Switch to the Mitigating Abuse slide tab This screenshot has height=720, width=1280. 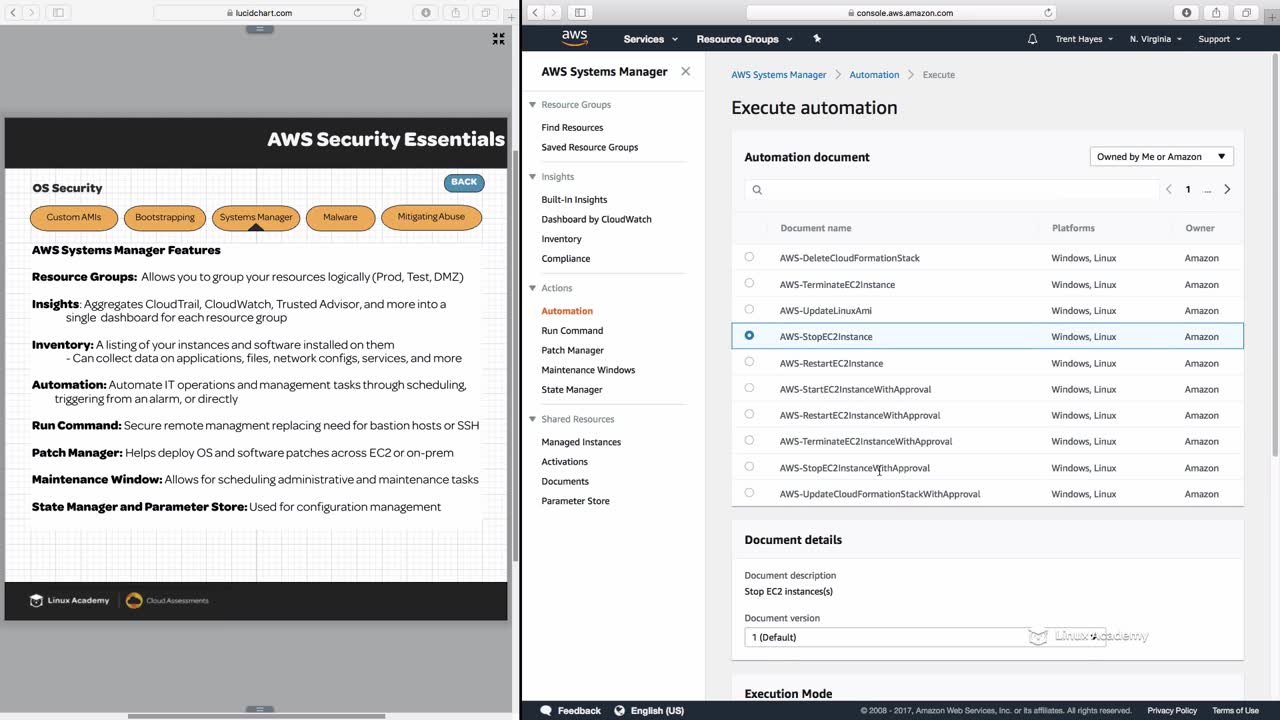[x=431, y=217]
